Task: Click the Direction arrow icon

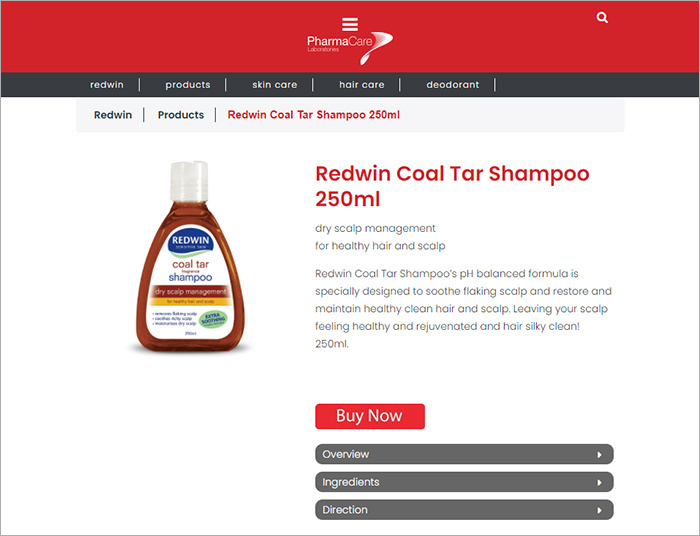Action: click(x=599, y=510)
